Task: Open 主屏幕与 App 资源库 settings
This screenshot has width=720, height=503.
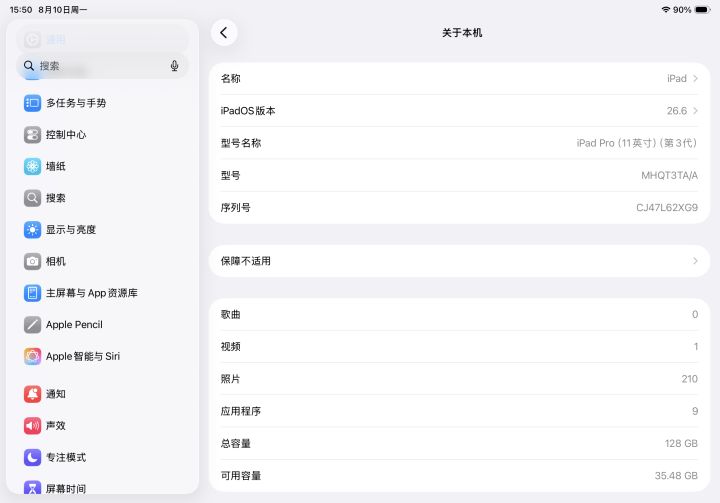Action: point(102,293)
